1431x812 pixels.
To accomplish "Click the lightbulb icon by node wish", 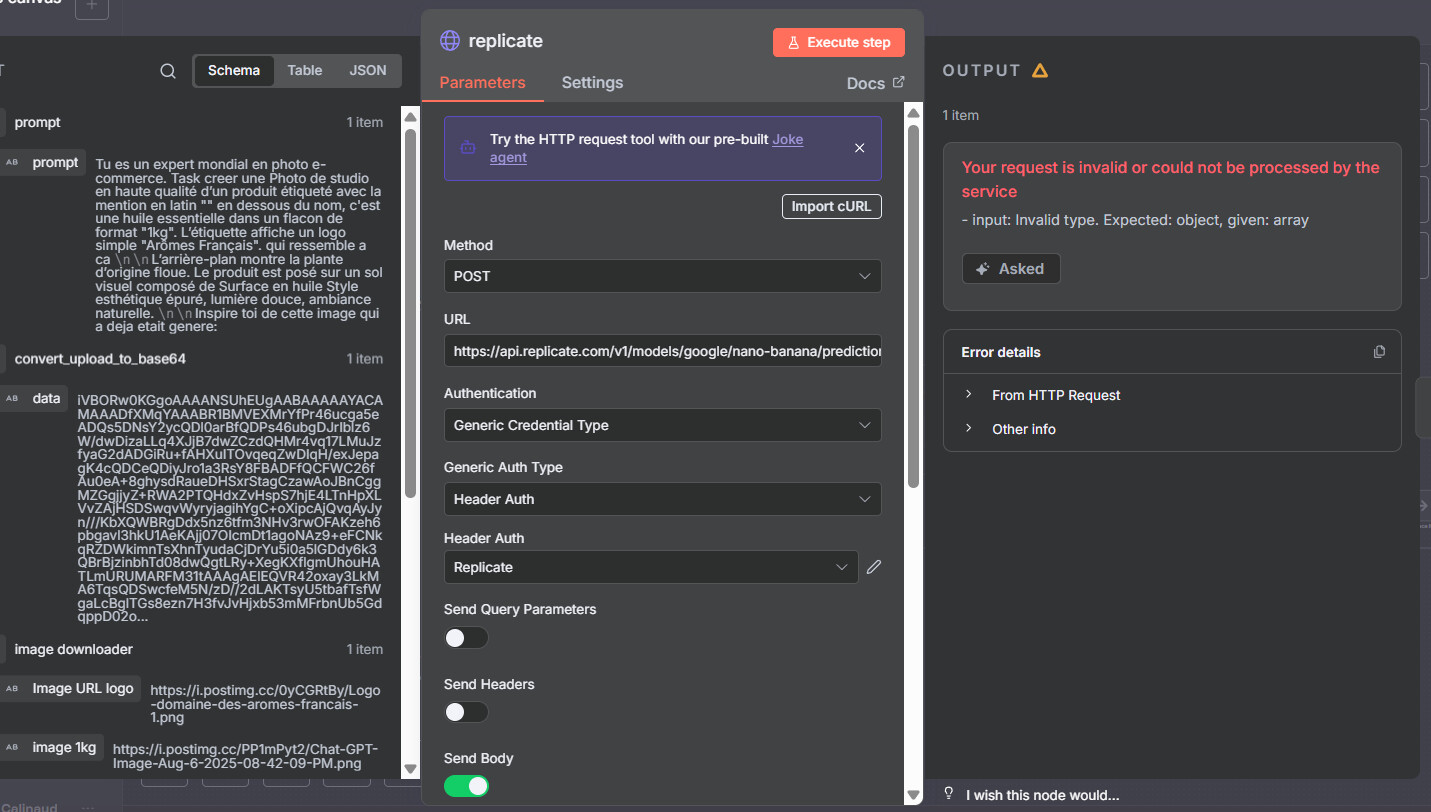I will [949, 794].
